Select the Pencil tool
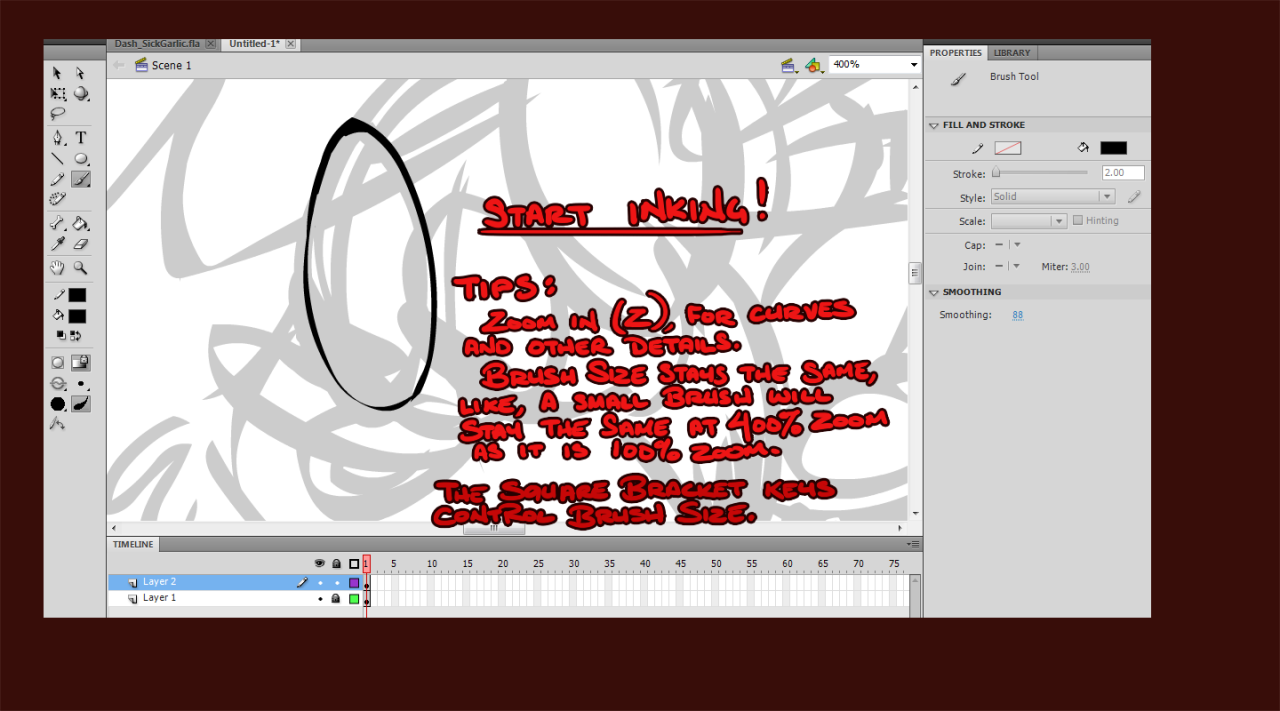The image size is (1280, 711). coord(58,180)
